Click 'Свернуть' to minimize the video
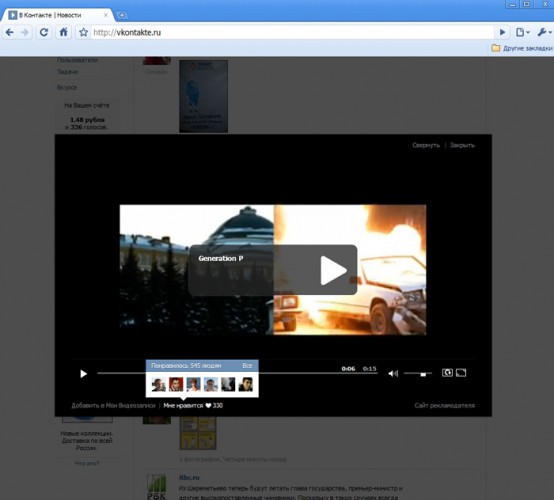The width and height of the screenshot is (554, 500). click(426, 145)
